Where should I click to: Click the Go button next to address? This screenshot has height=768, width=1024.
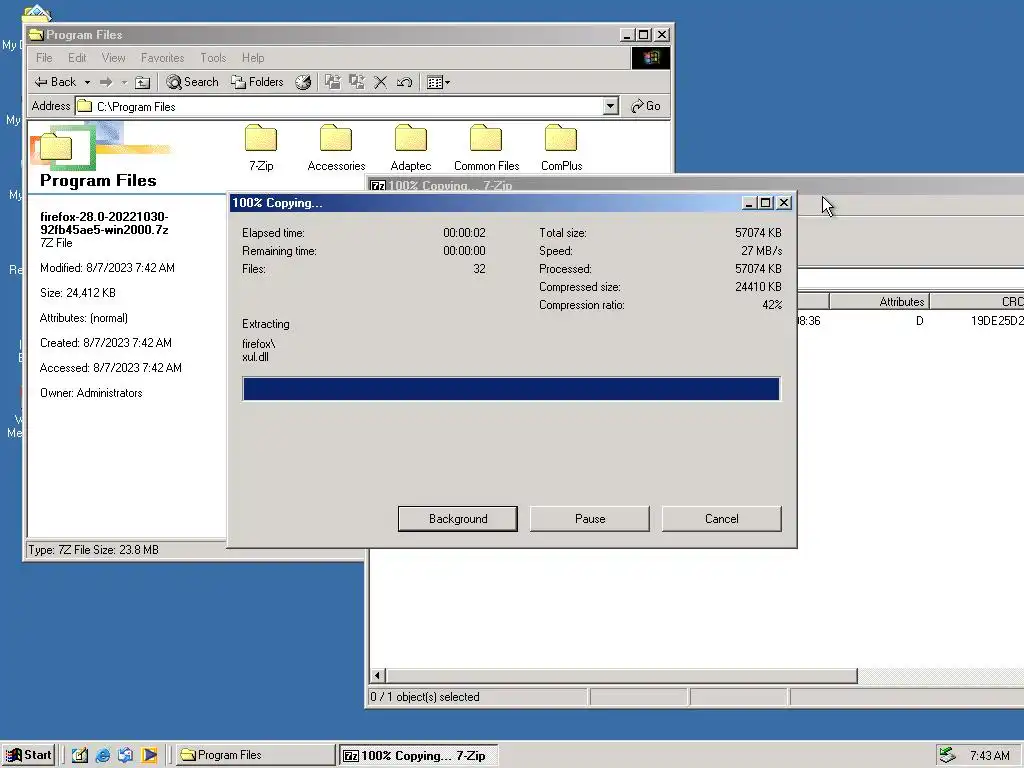646,106
